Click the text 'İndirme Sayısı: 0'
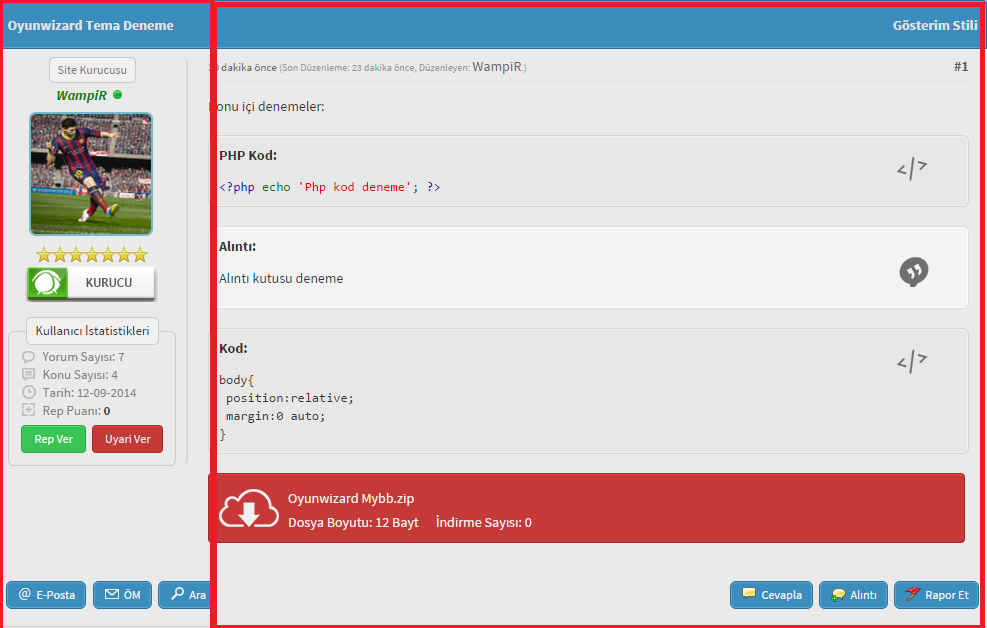987x628 pixels. [483, 522]
